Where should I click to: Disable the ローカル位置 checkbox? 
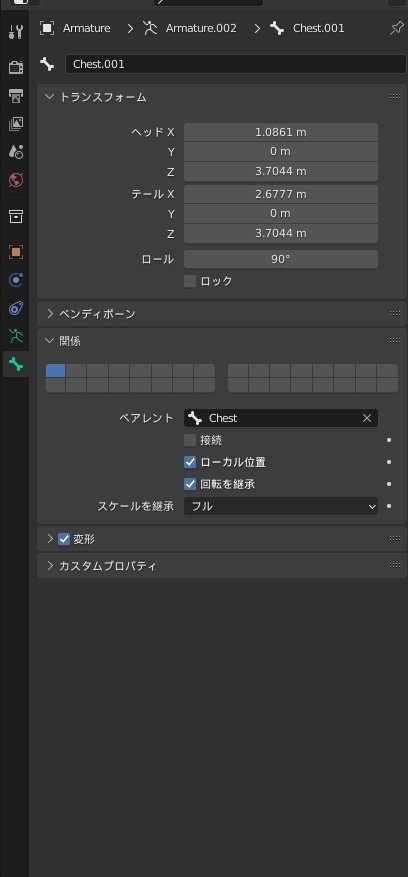pos(190,462)
